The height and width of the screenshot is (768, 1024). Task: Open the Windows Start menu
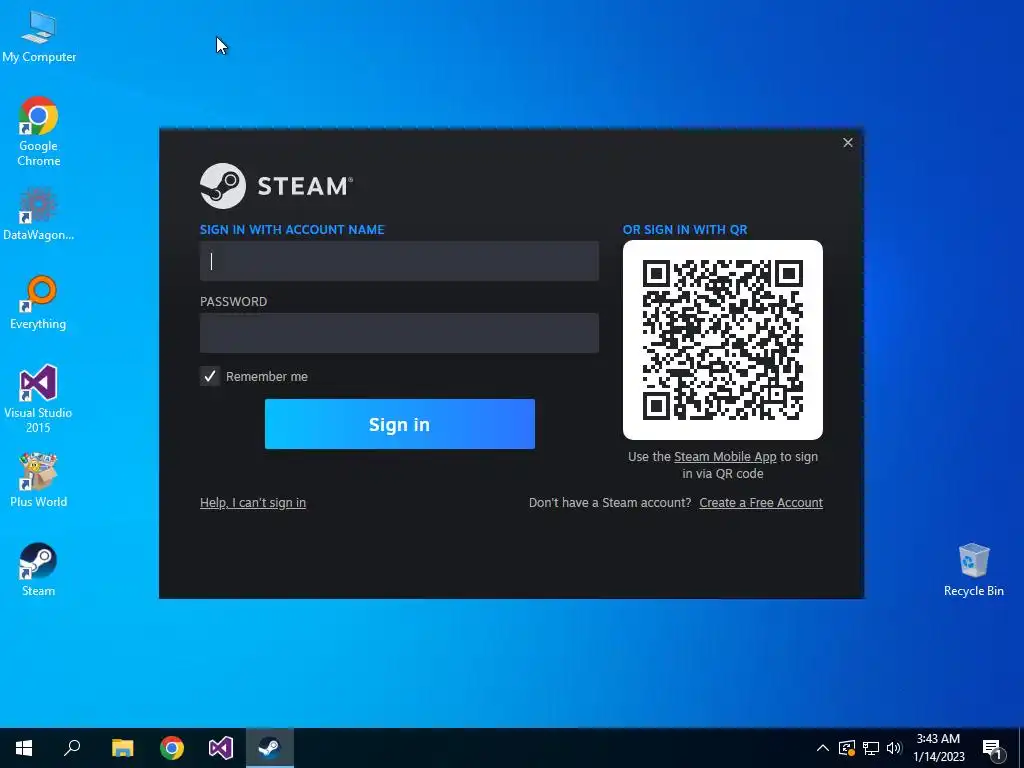click(x=24, y=748)
